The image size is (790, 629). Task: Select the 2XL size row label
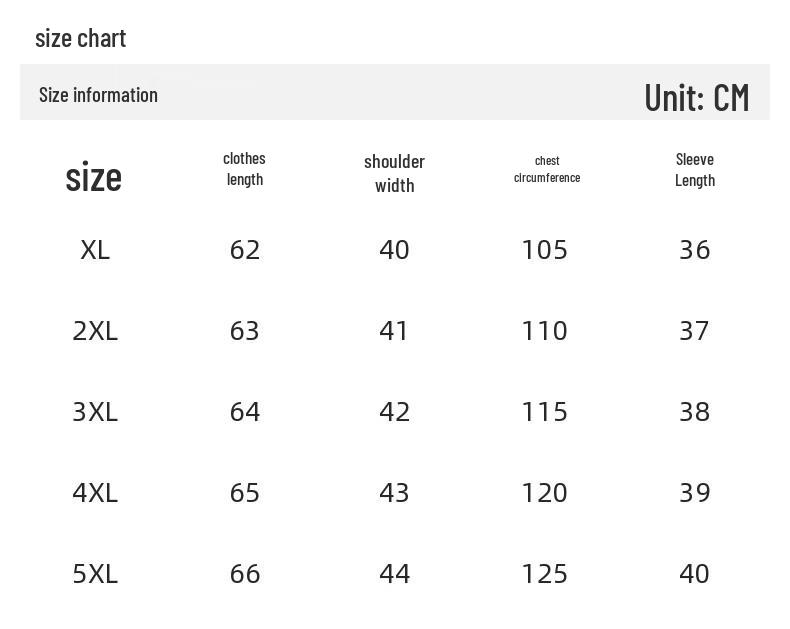(95, 331)
